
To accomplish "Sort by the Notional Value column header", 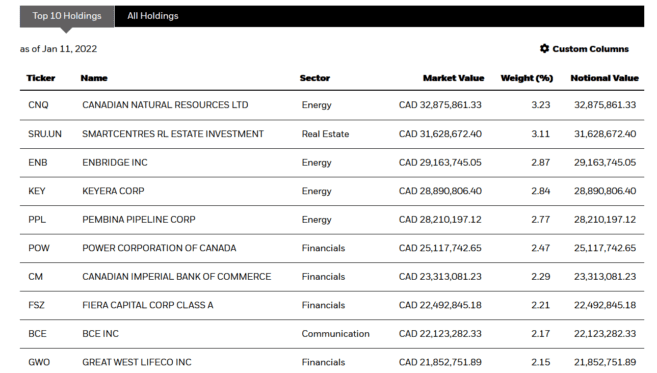I will click(604, 78).
